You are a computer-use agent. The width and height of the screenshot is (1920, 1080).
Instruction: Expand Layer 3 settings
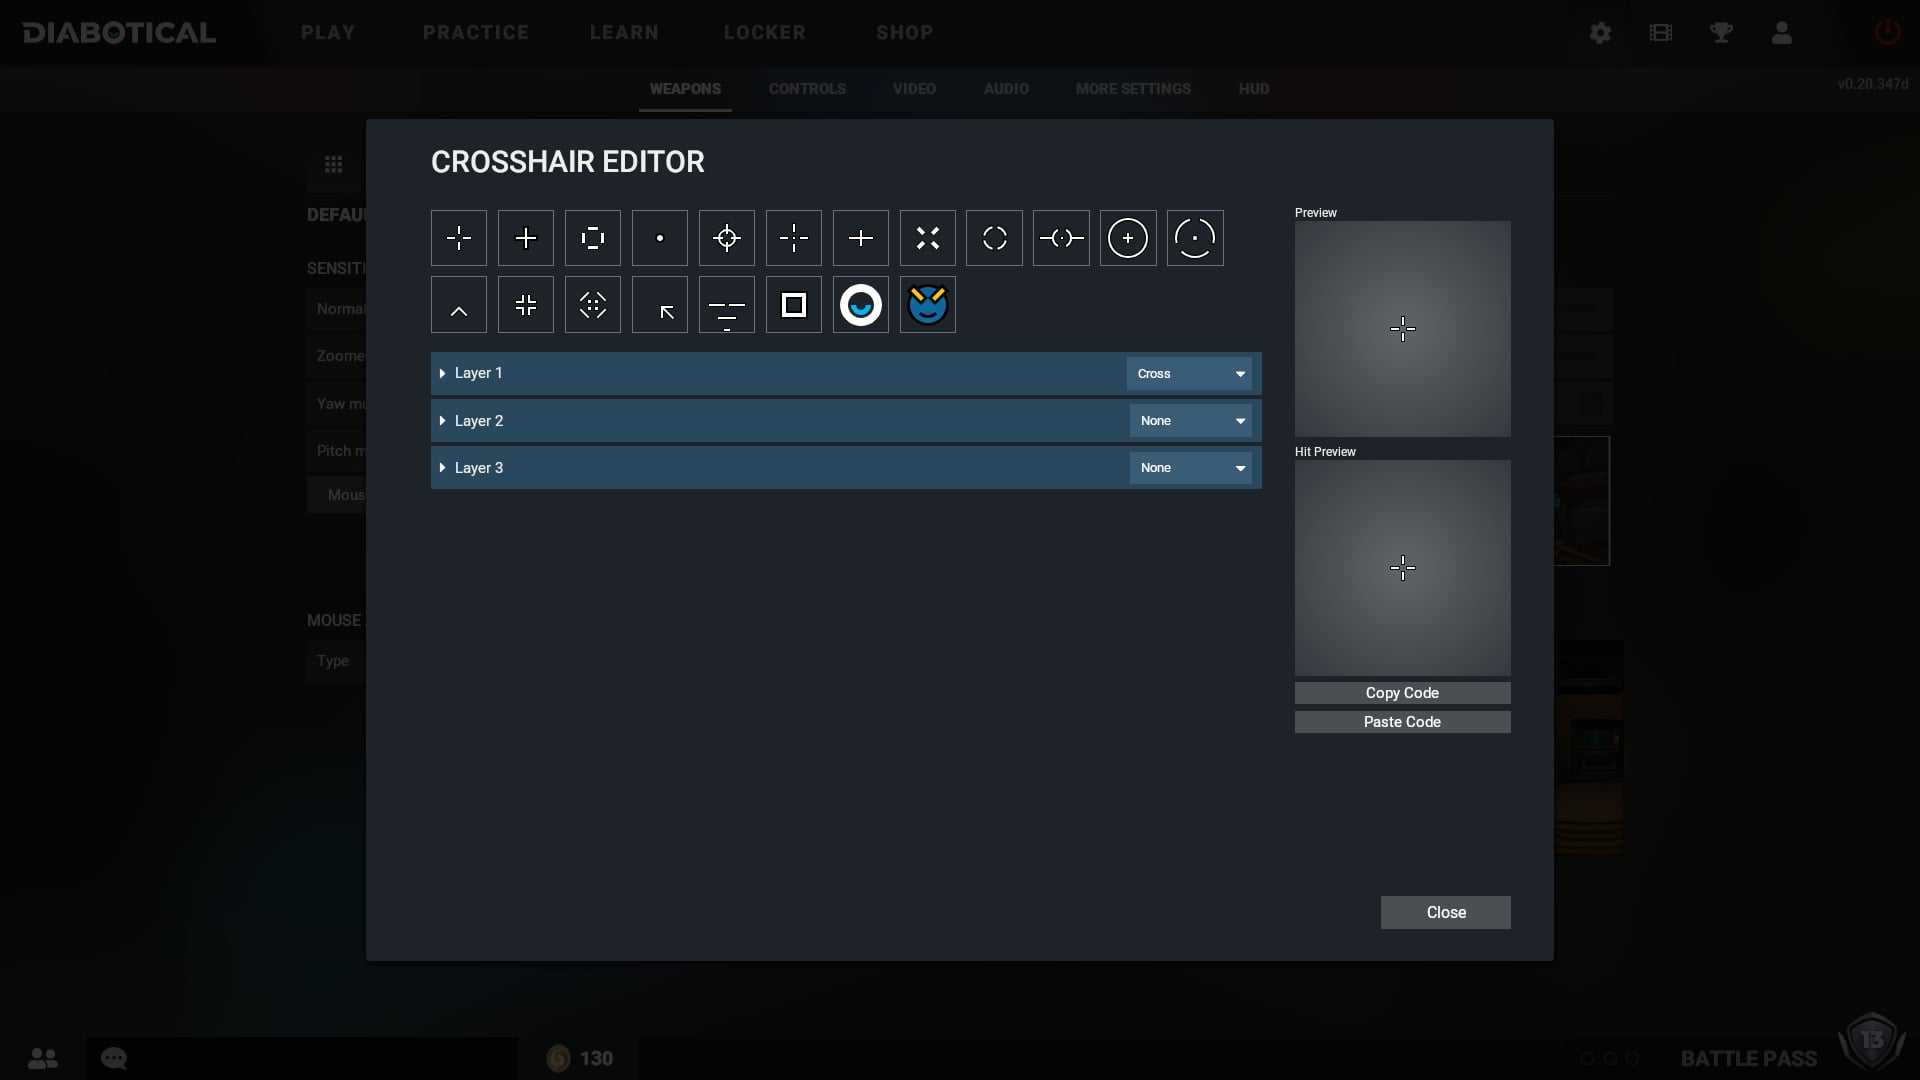[443, 467]
